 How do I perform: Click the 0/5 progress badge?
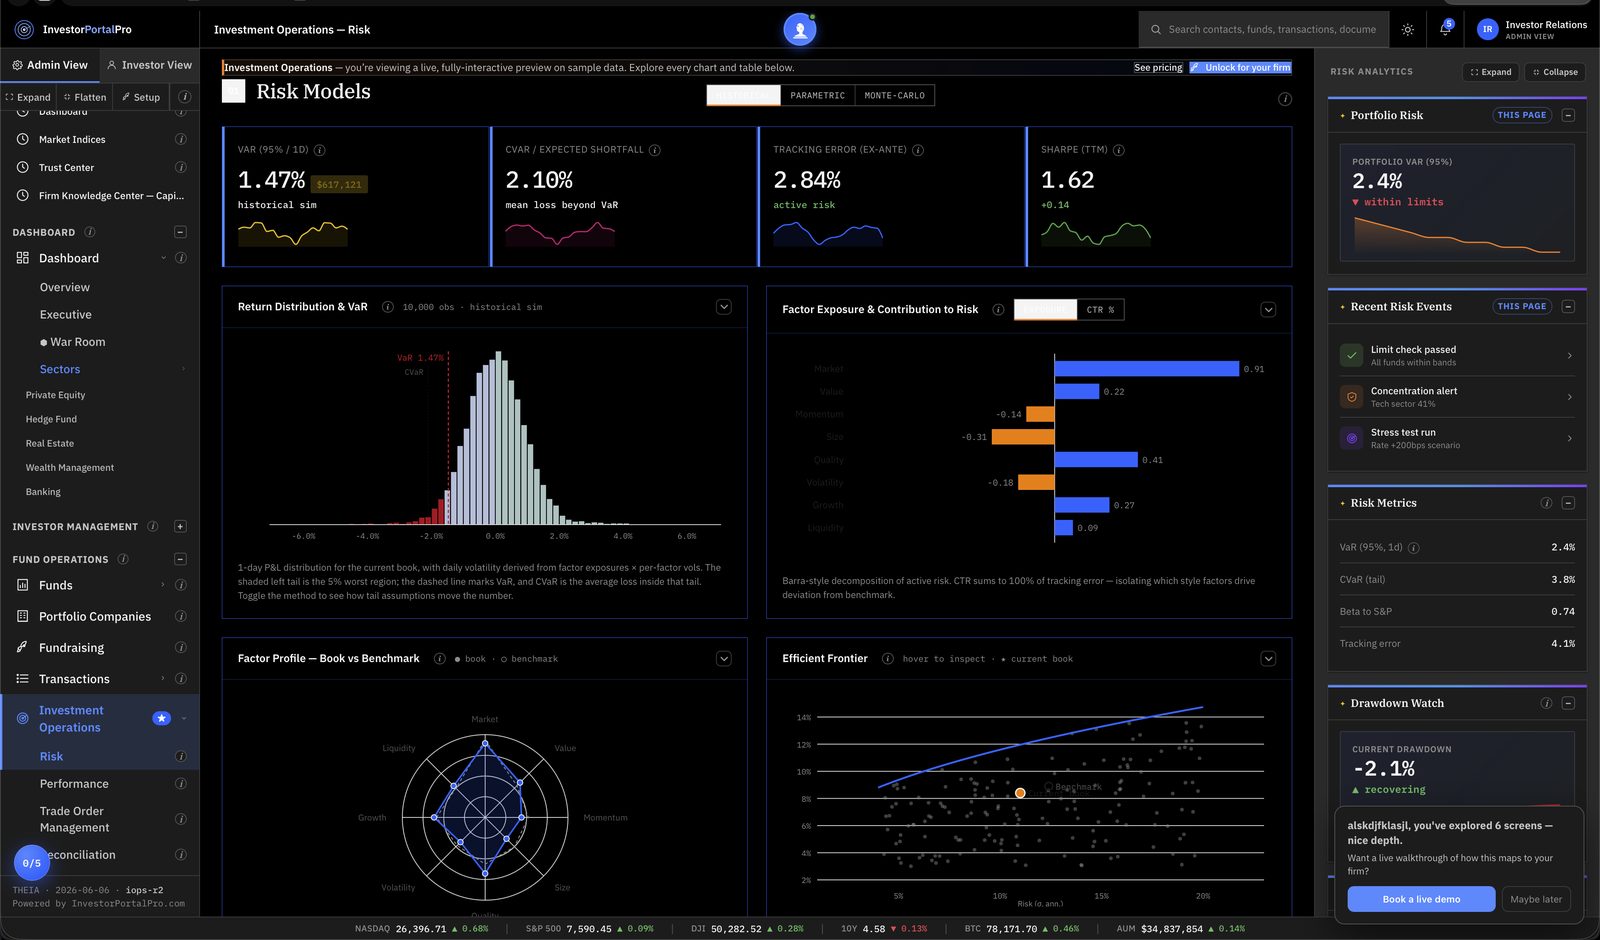32,863
